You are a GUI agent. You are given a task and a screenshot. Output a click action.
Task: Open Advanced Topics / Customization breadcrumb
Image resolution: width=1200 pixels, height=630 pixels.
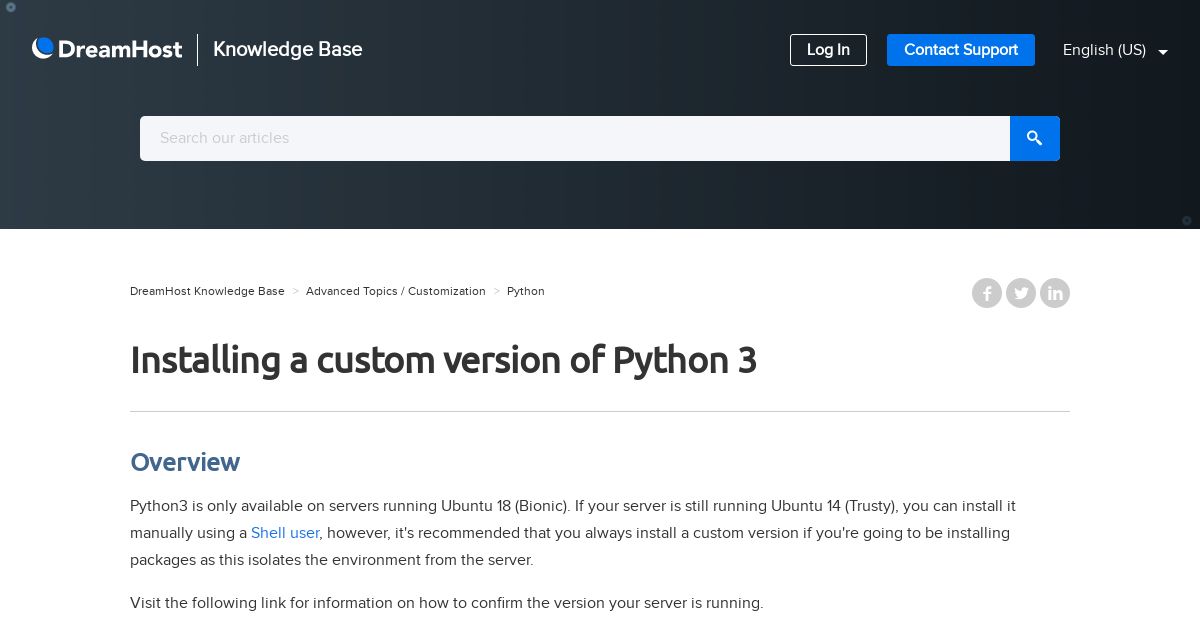coord(395,291)
